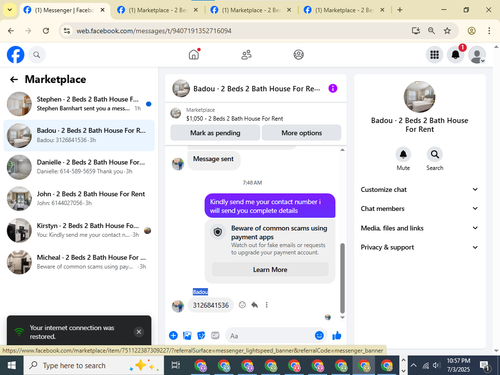Open Stephen's 2 Beds 2 Bath conversation
The height and width of the screenshot is (375, 500).
(x=79, y=104)
